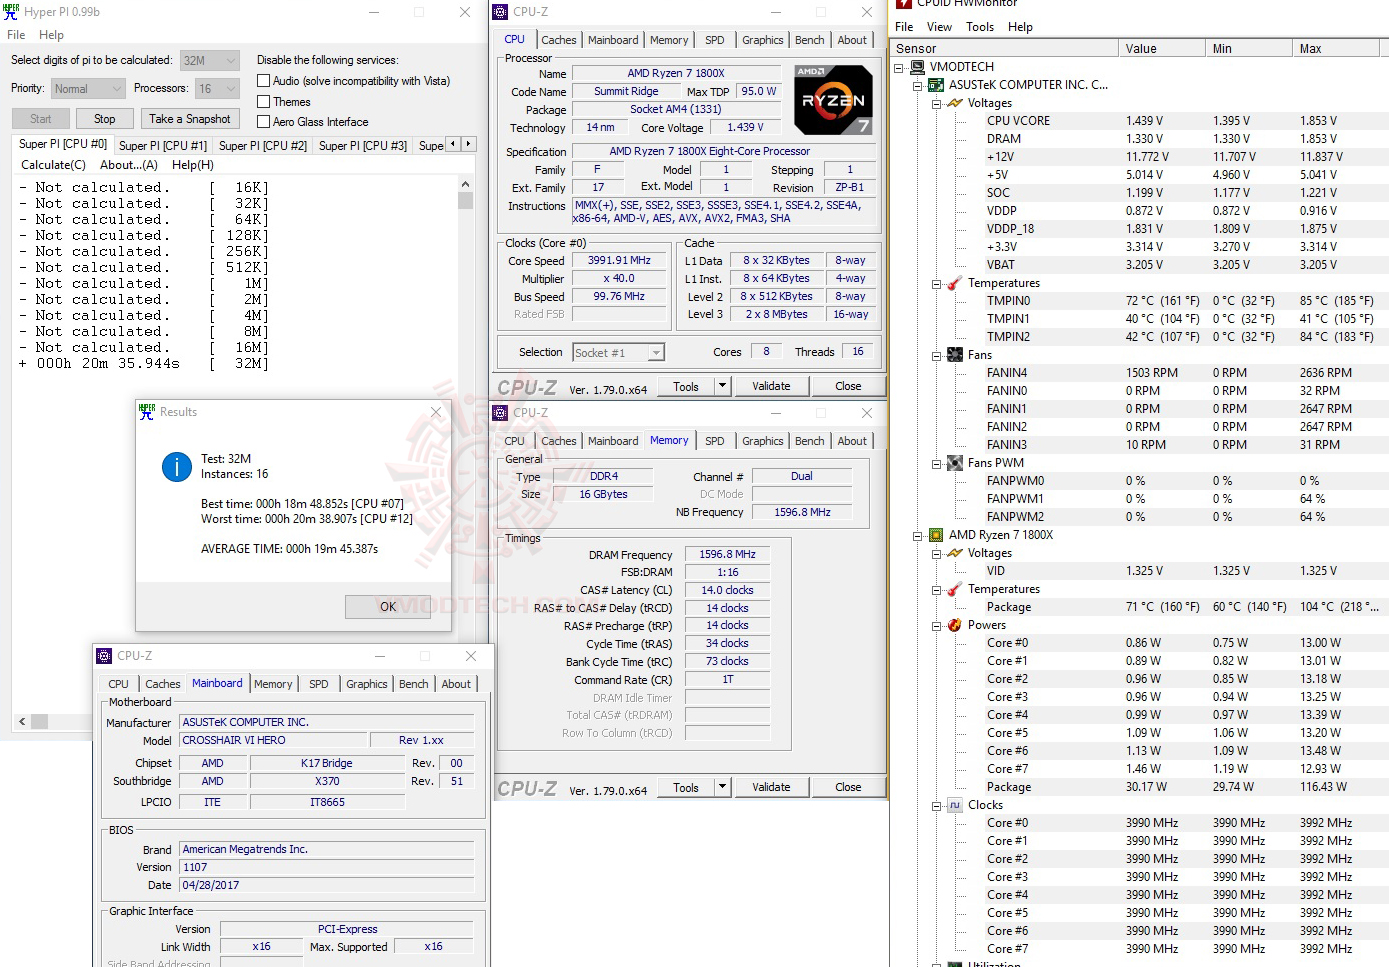Image resolution: width=1389 pixels, height=967 pixels.
Task: Open the Calculate(C) menu in Super PI
Action: pyautogui.click(x=54, y=165)
